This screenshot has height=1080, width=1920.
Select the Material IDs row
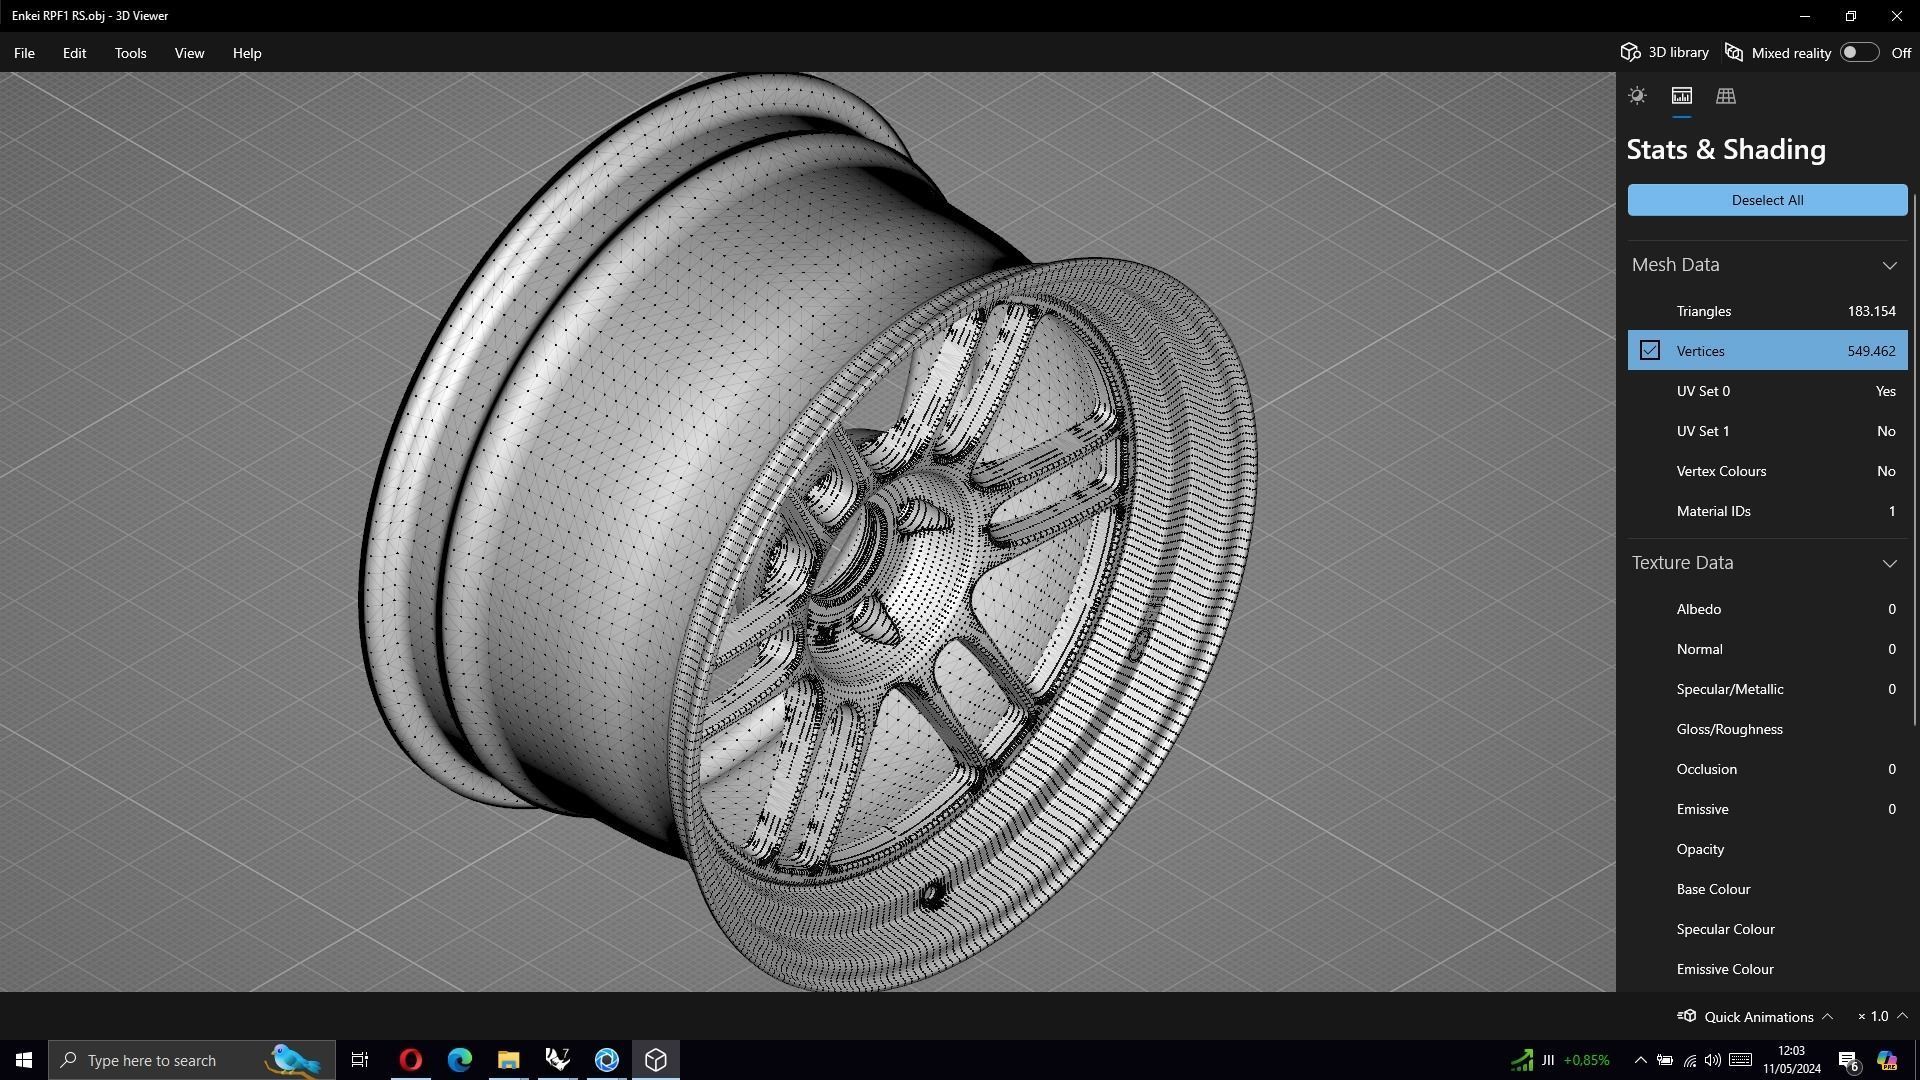[x=1767, y=511]
